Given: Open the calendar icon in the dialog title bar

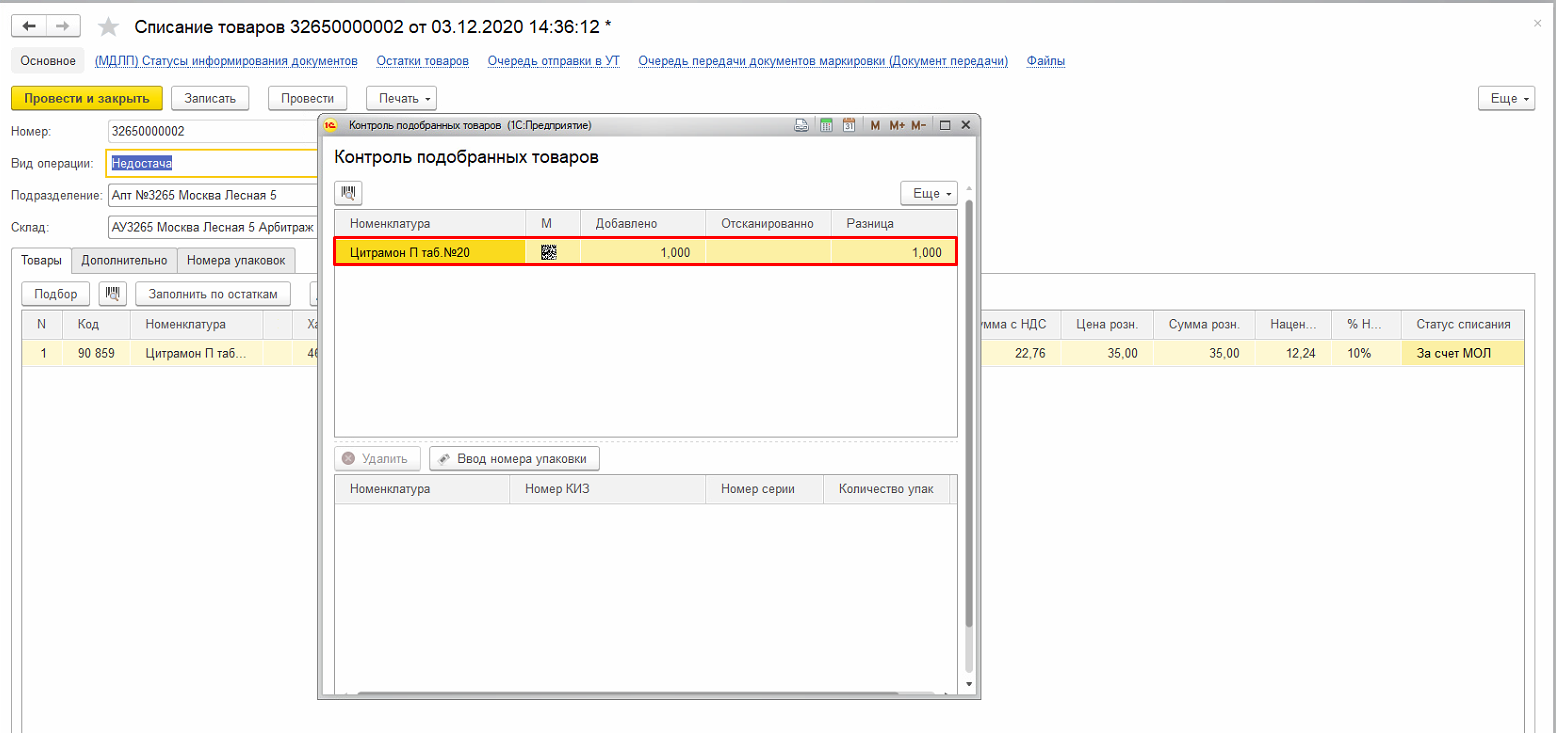Looking at the screenshot, I should point(849,125).
